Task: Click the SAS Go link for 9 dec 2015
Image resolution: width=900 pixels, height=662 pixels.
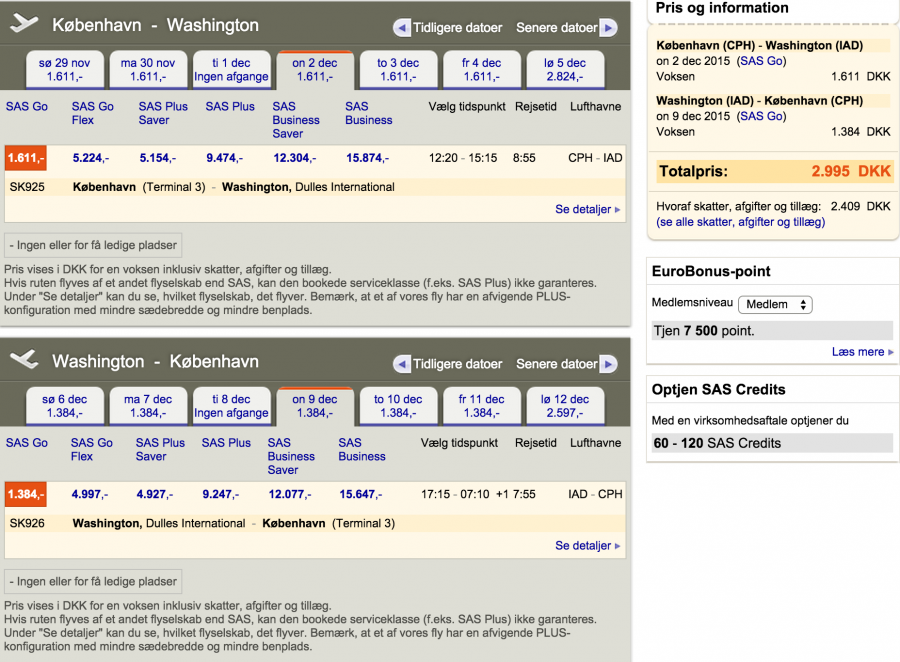Action: point(761,116)
